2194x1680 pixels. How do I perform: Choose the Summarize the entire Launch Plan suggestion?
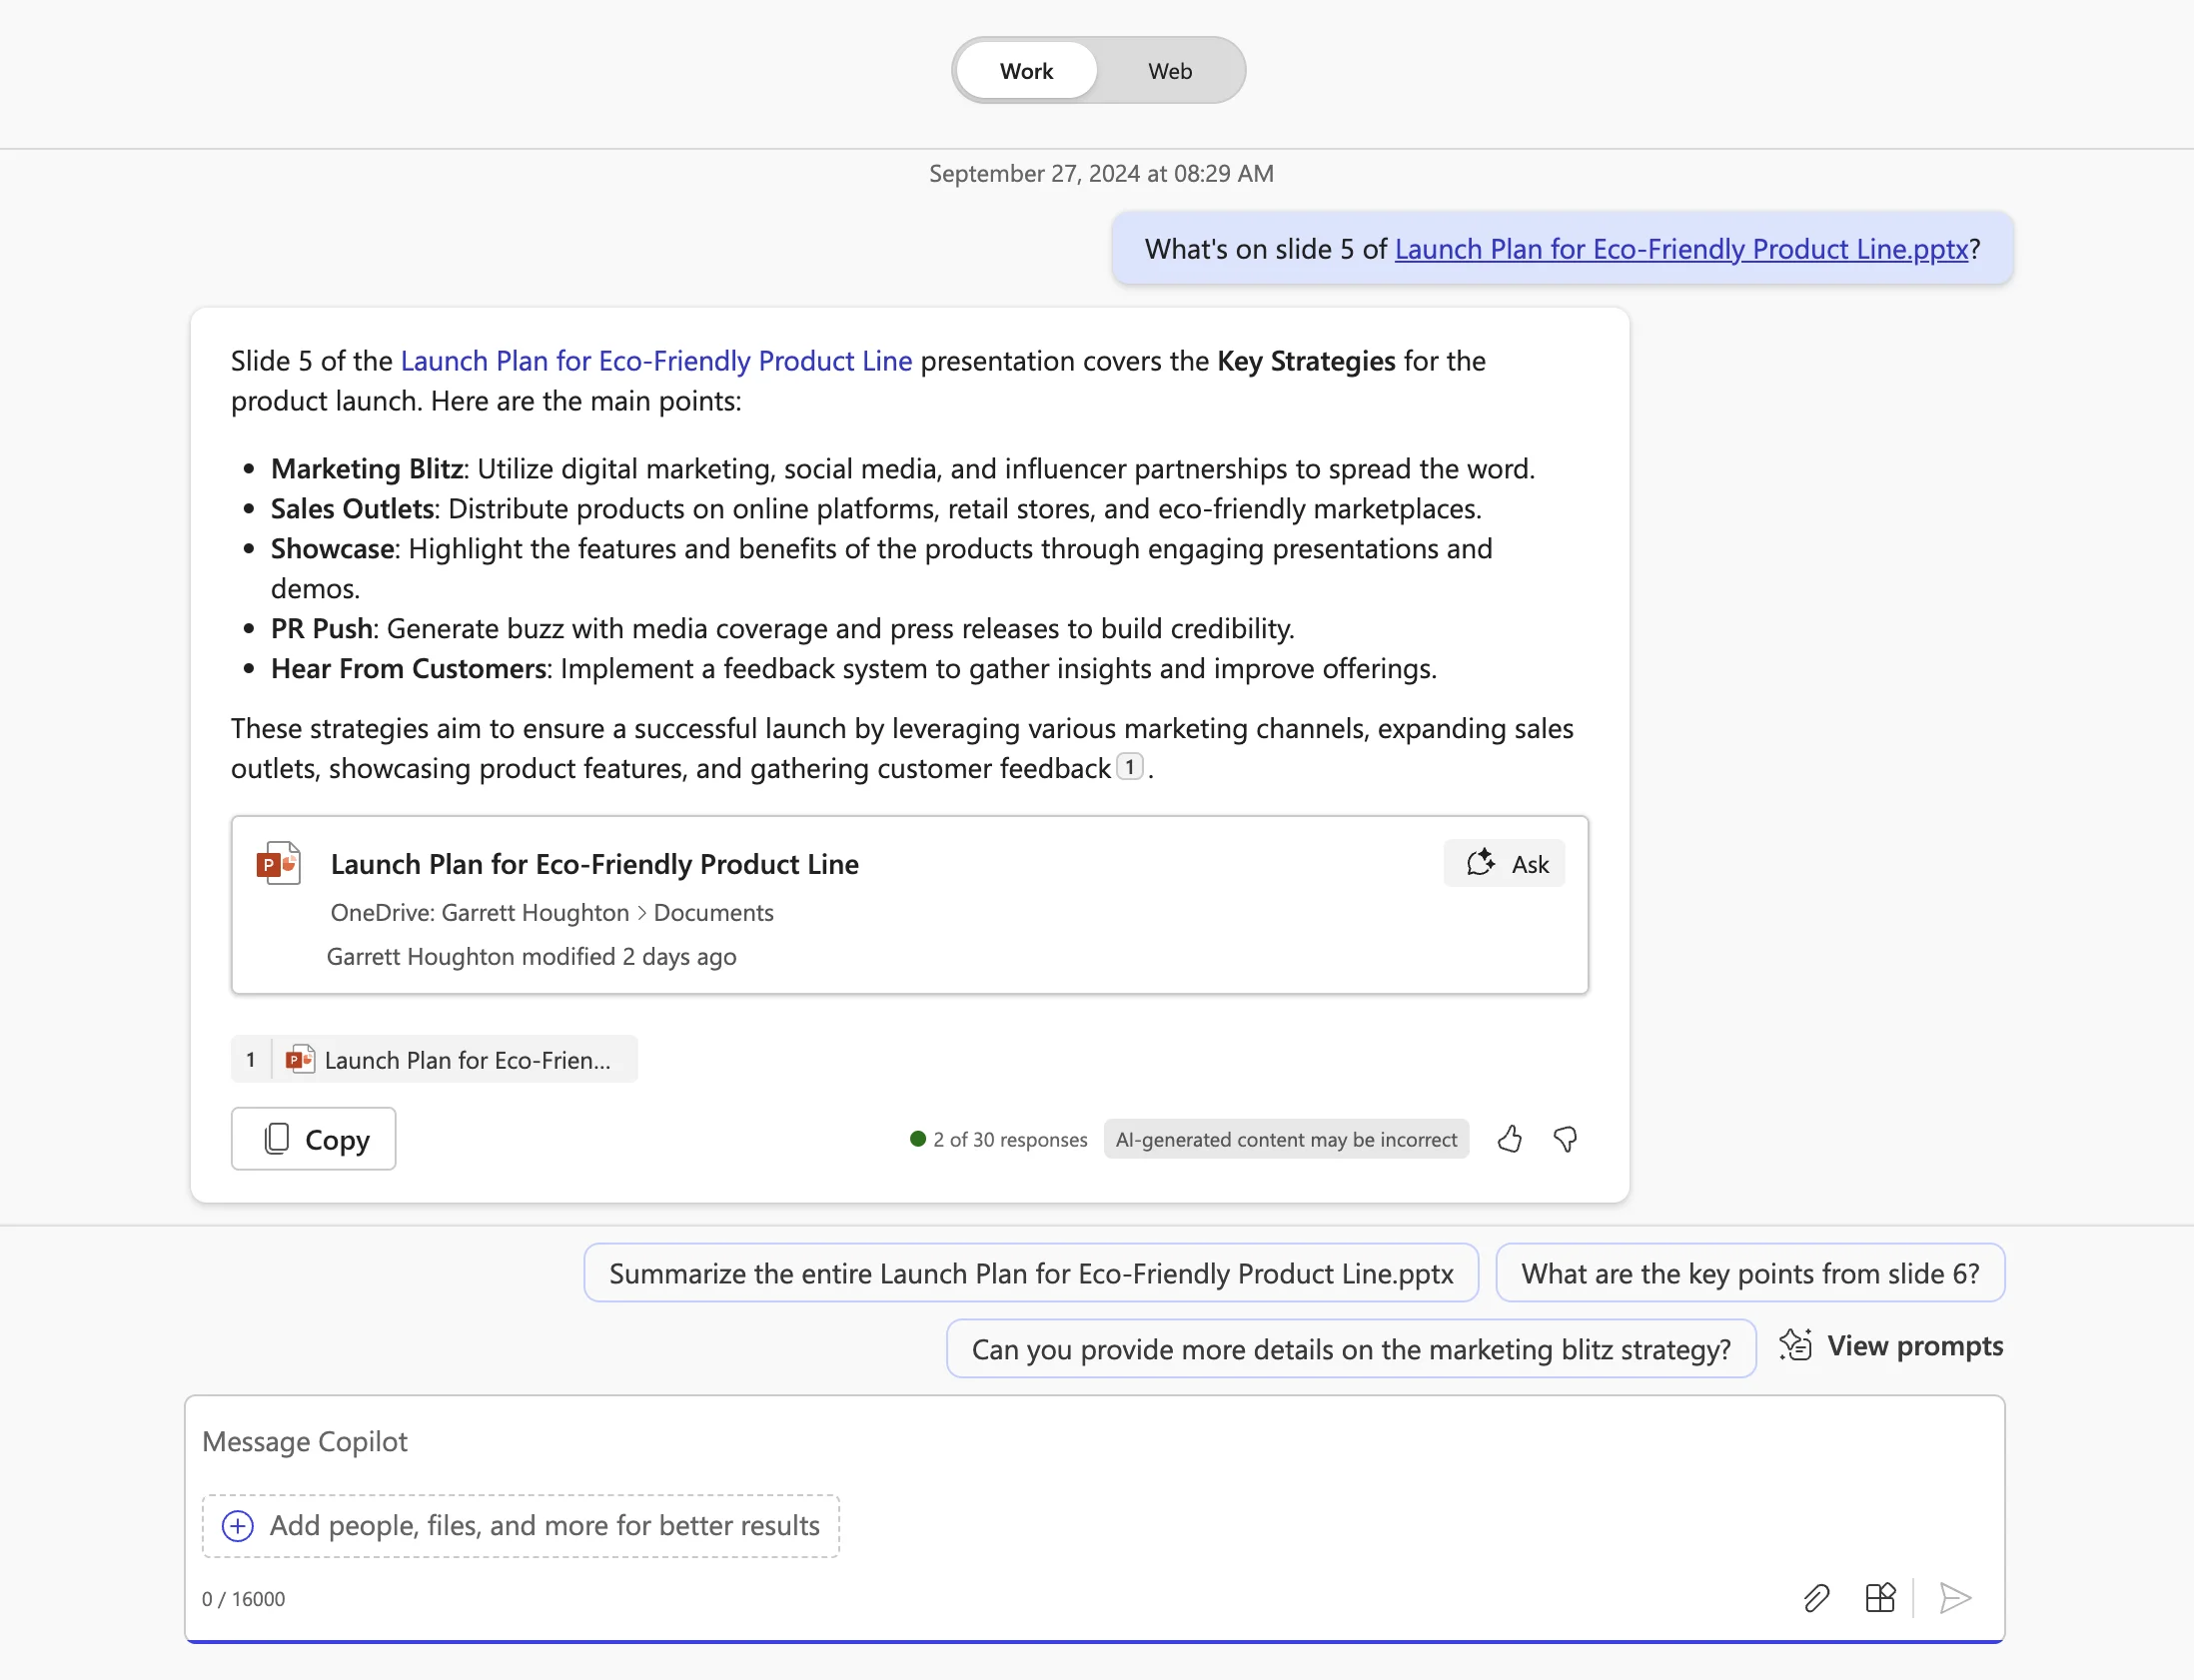click(x=1031, y=1273)
